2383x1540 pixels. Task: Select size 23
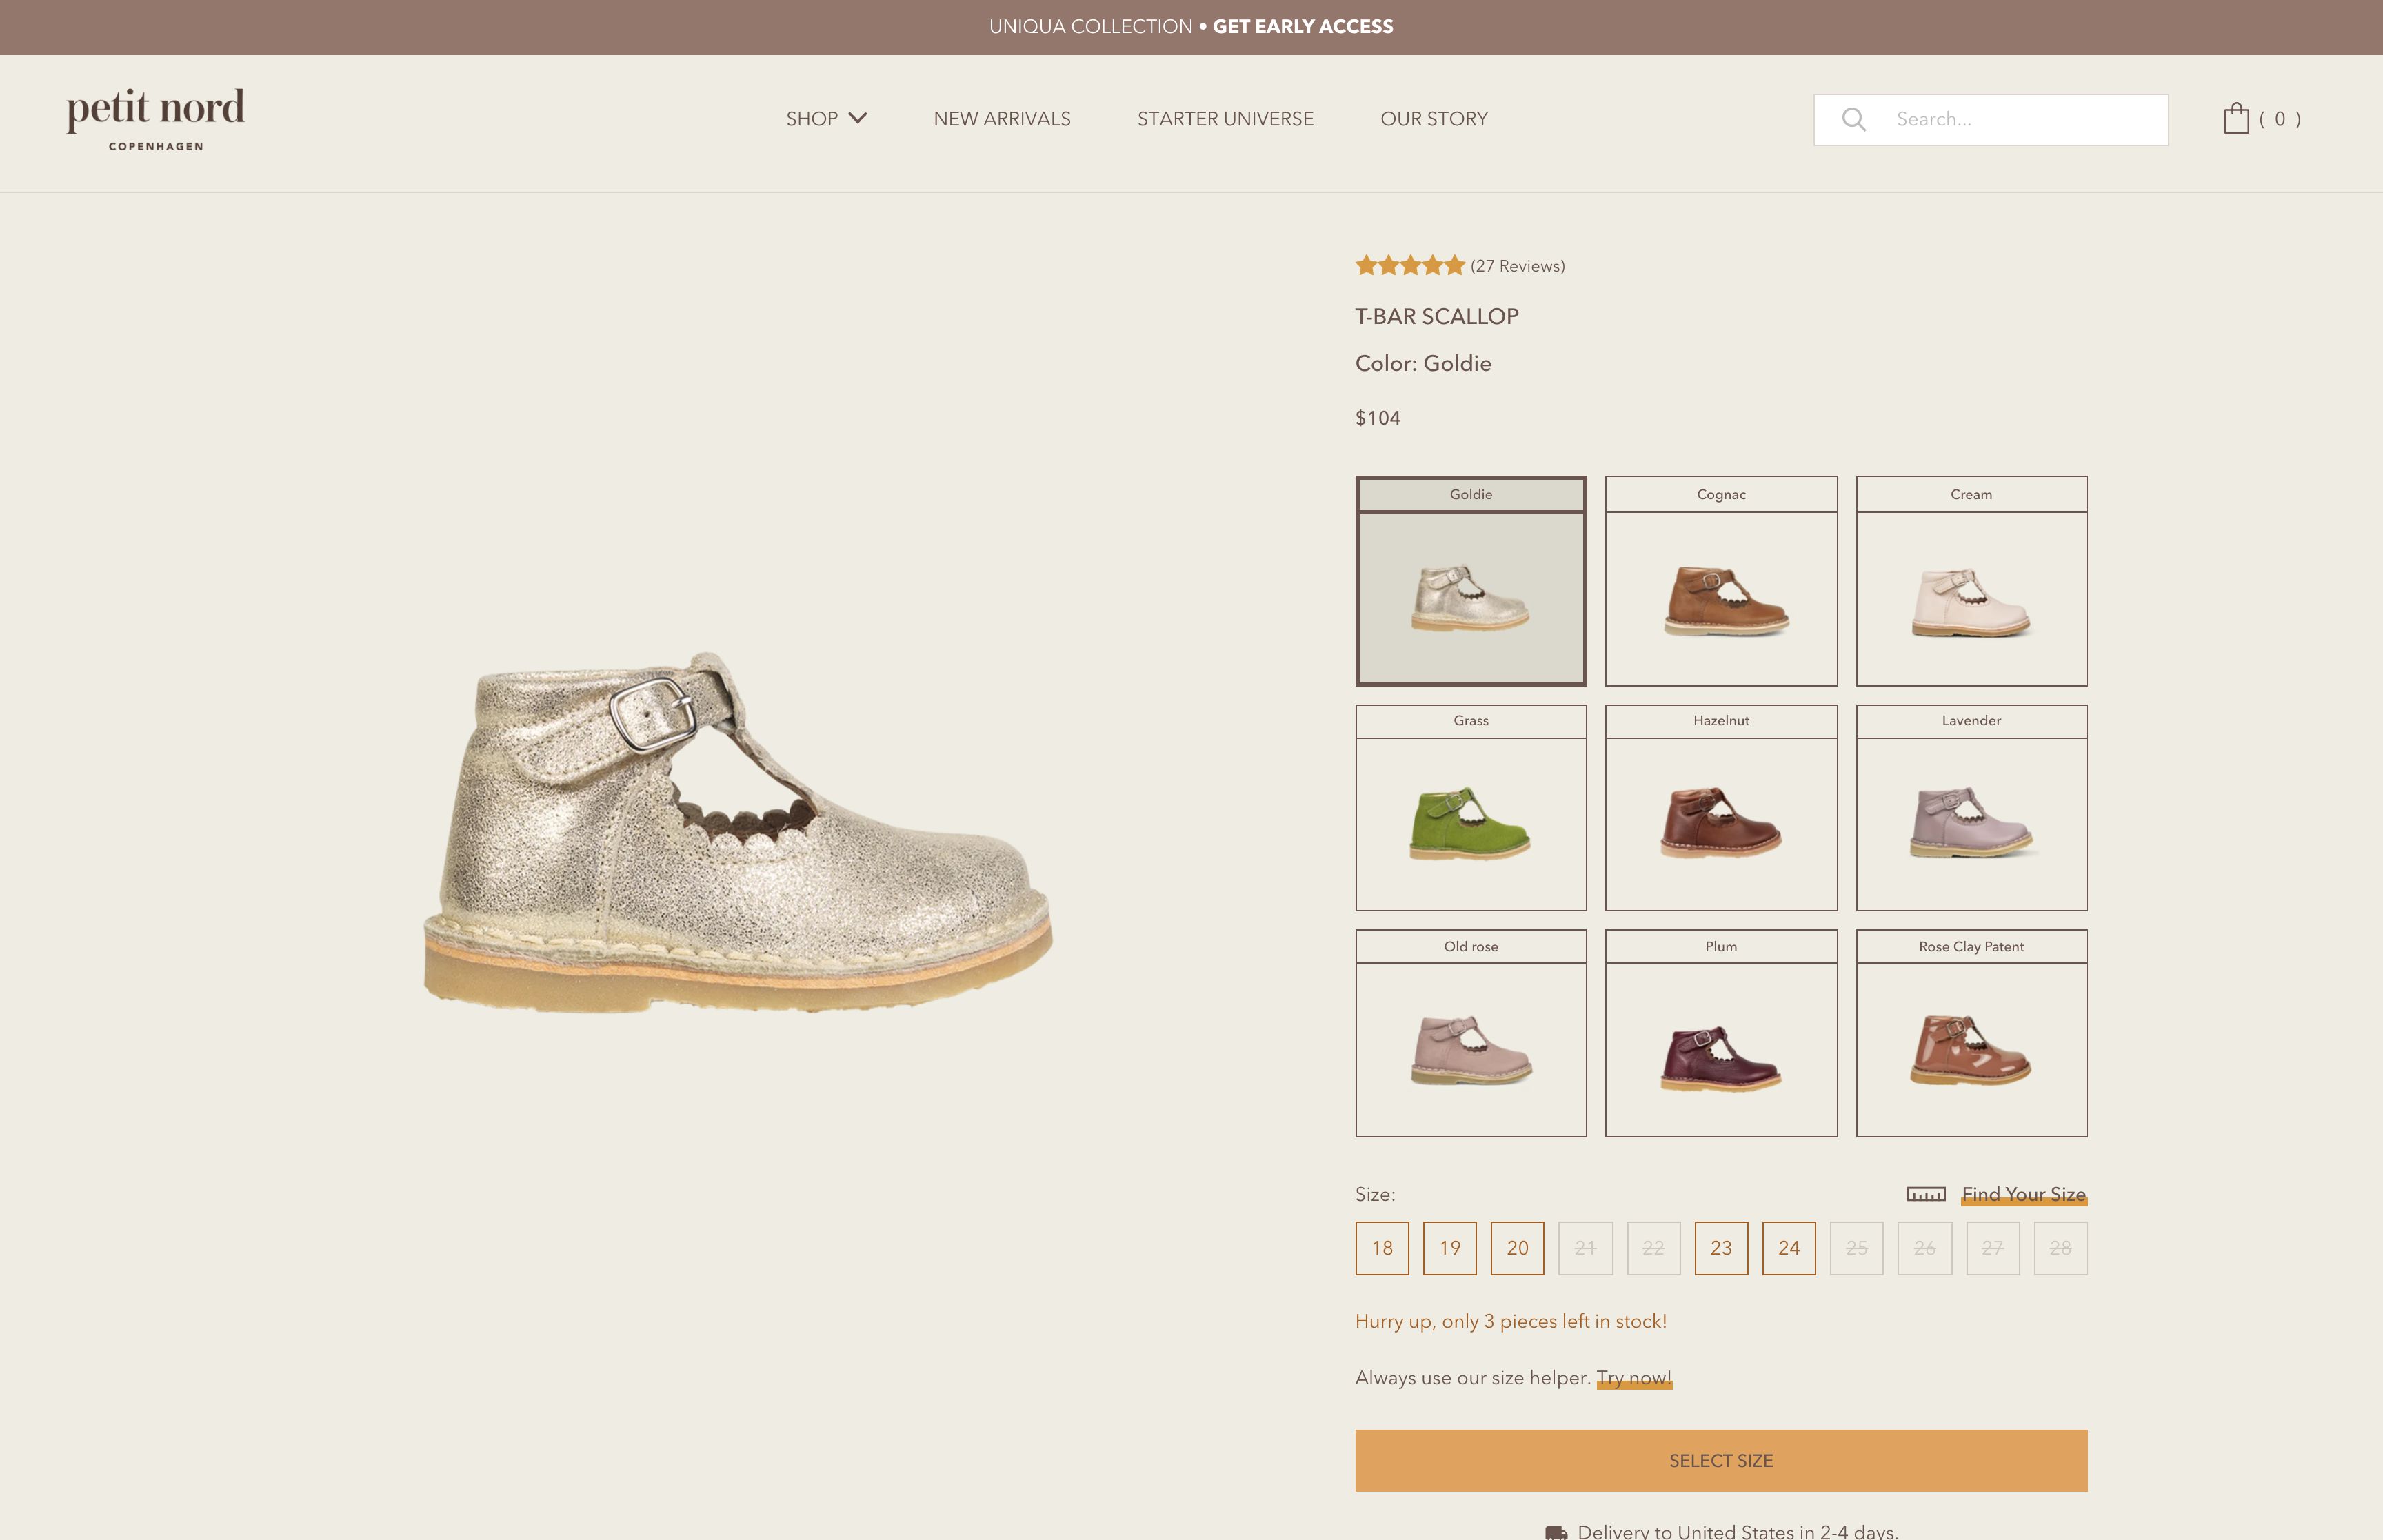pos(1722,1248)
